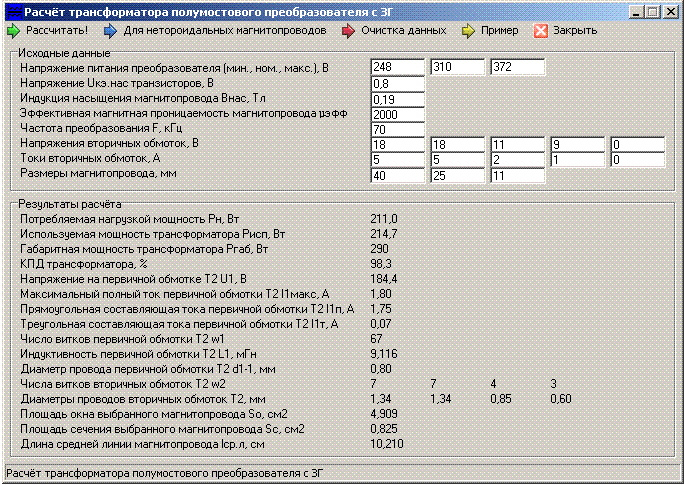Click core cross-section value 0,825
This screenshot has height=485, width=684.
[x=384, y=429]
